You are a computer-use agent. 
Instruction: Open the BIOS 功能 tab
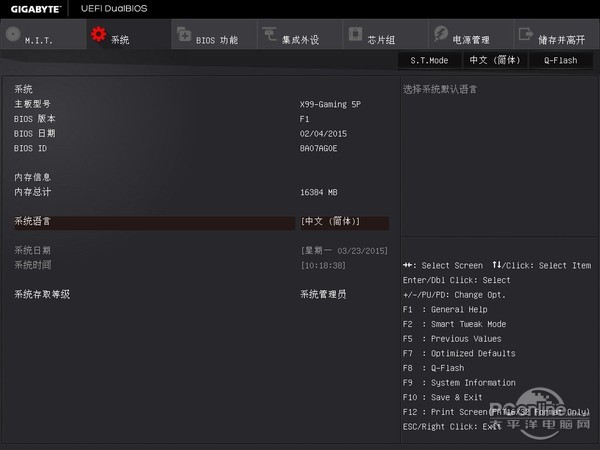[x=214, y=34]
